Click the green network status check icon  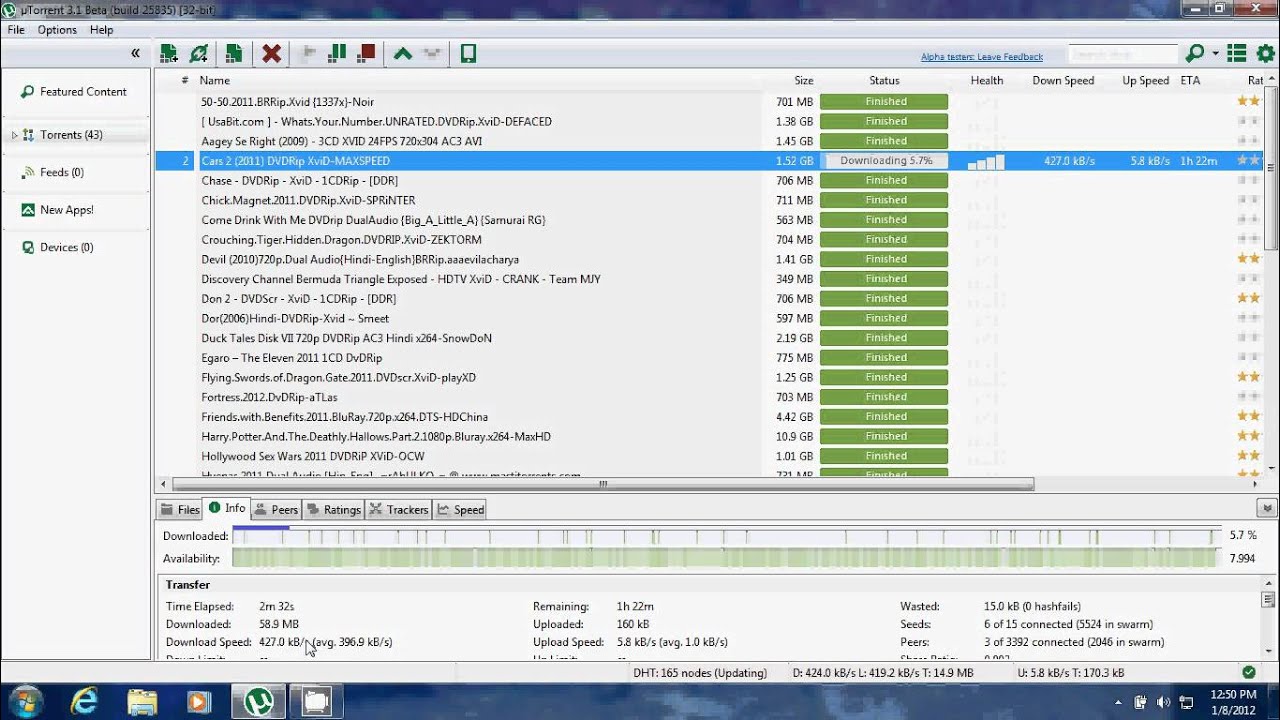point(1248,673)
